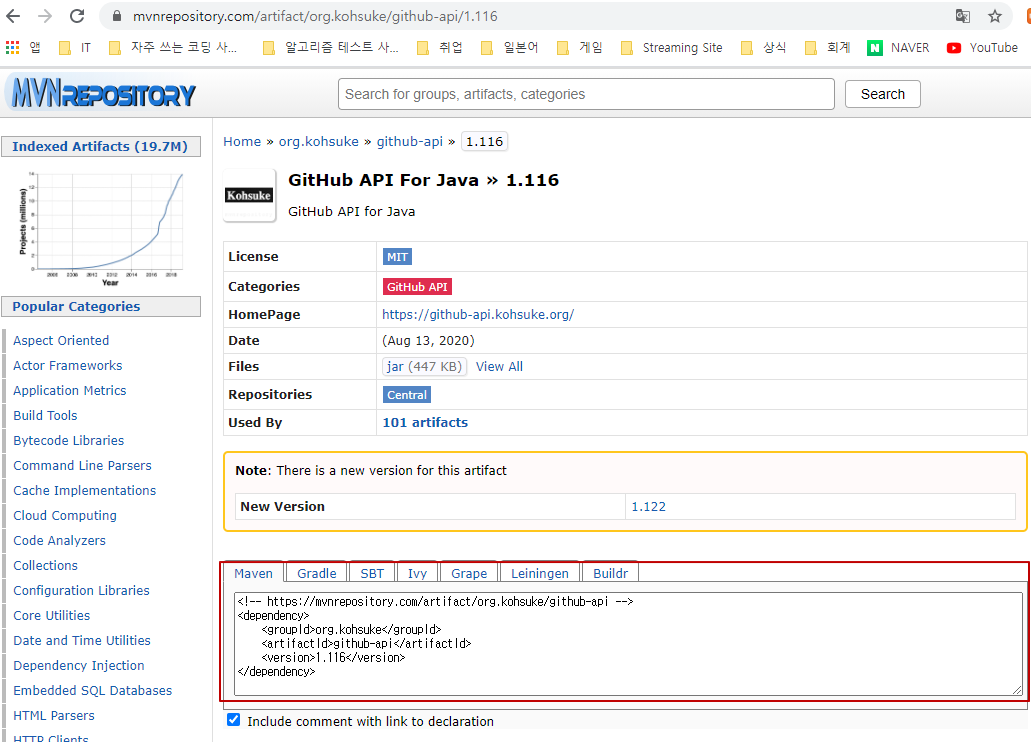
Task: Open the 취업 bookmark folder
Action: (440, 47)
